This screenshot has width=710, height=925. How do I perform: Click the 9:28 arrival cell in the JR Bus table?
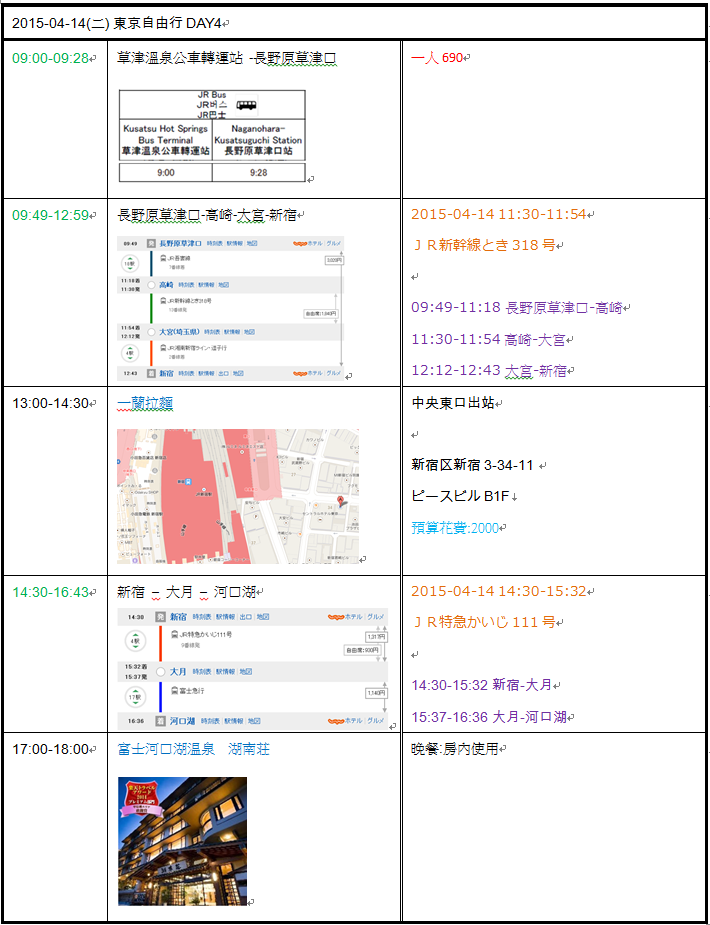(258, 173)
